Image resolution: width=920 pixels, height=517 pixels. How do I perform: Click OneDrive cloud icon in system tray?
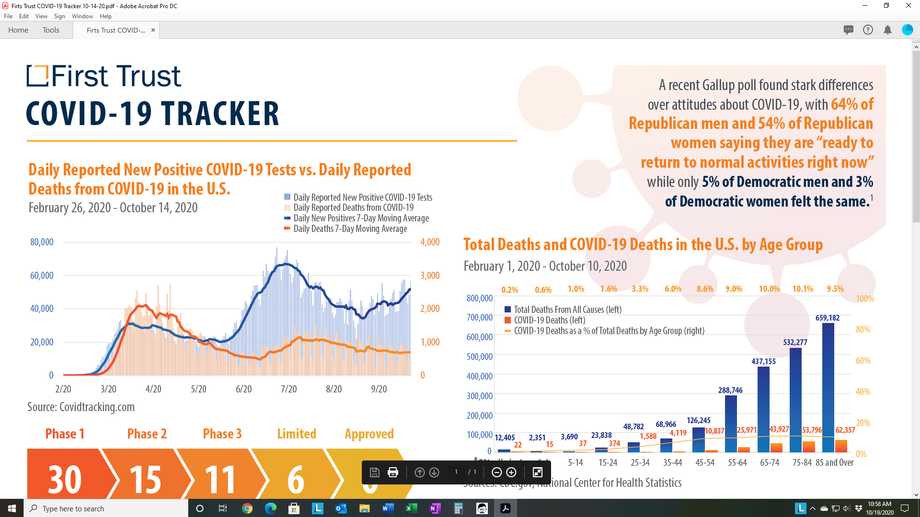pos(824,508)
